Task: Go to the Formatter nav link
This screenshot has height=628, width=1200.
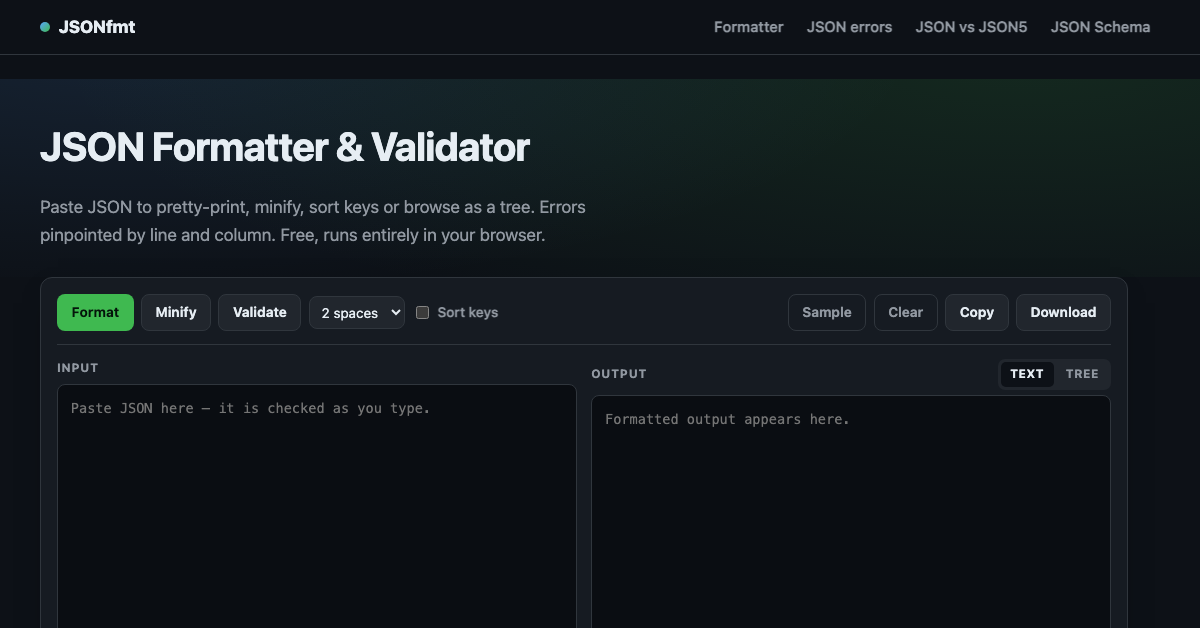Action: click(748, 27)
